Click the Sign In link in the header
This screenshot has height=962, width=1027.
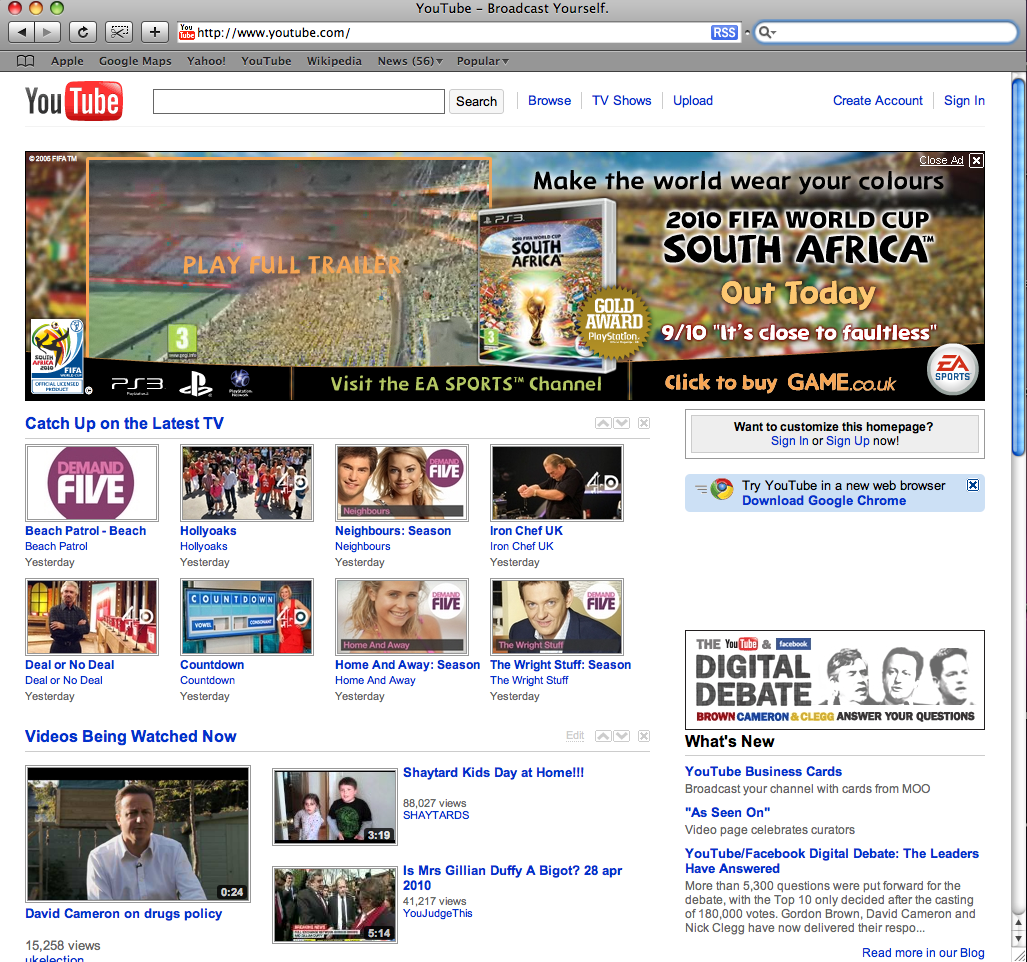[x=964, y=100]
